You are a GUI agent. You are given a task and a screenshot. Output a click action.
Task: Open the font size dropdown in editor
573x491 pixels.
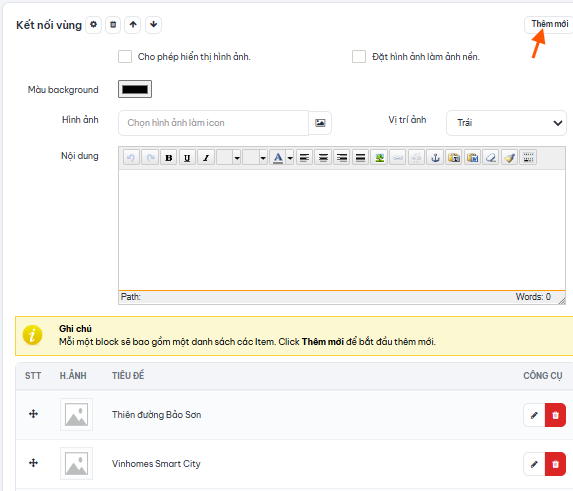coord(255,157)
